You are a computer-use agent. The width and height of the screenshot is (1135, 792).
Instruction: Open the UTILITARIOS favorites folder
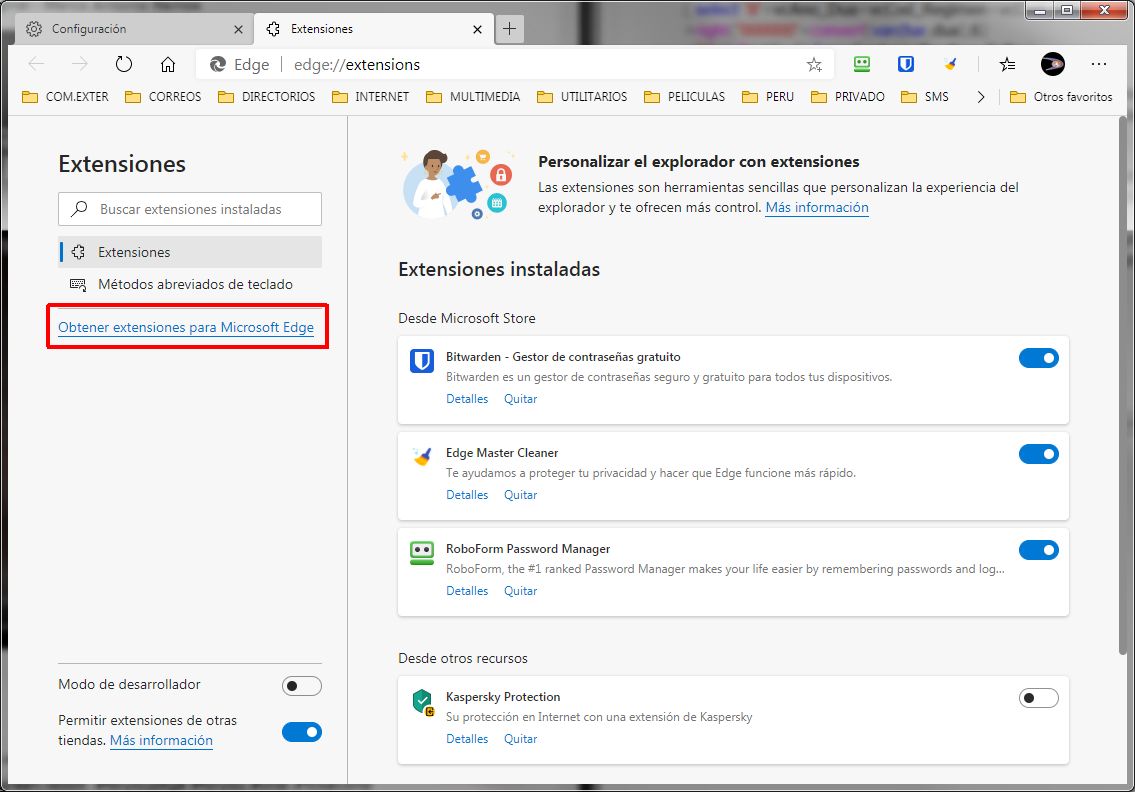coord(582,96)
